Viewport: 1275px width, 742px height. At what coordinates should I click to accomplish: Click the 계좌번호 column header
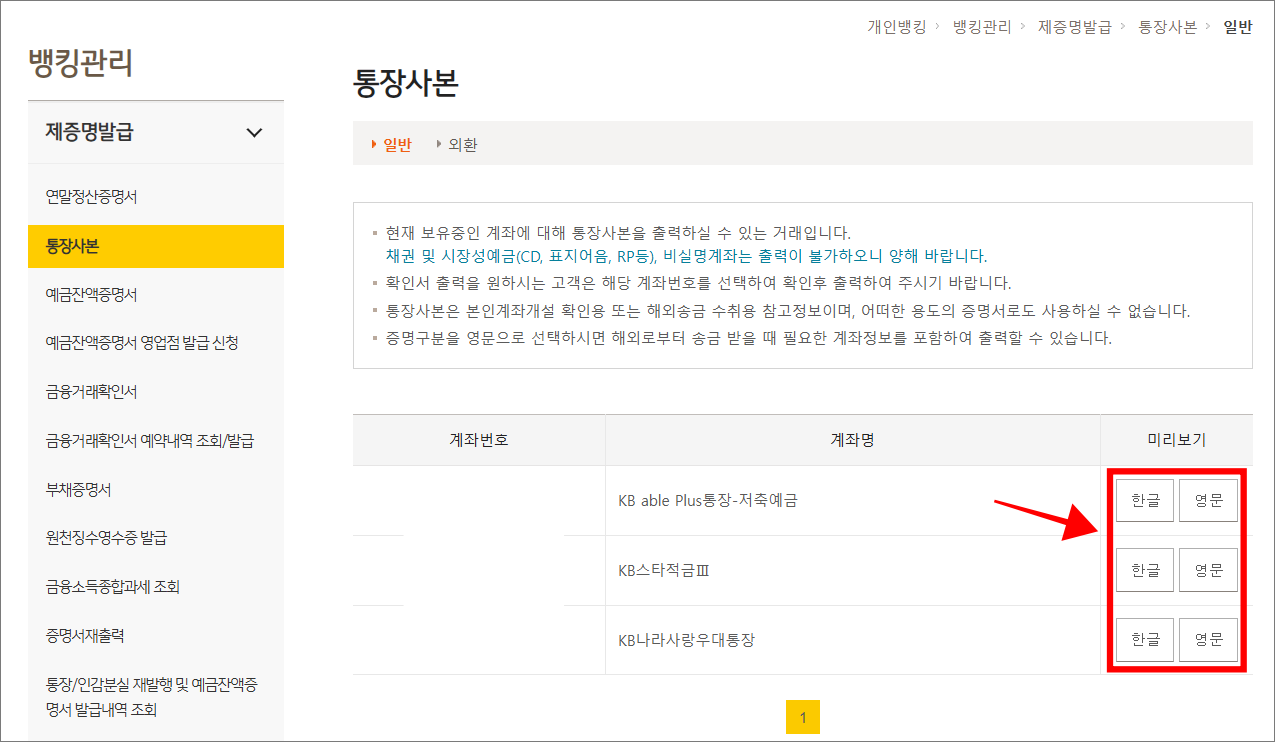pos(478,440)
